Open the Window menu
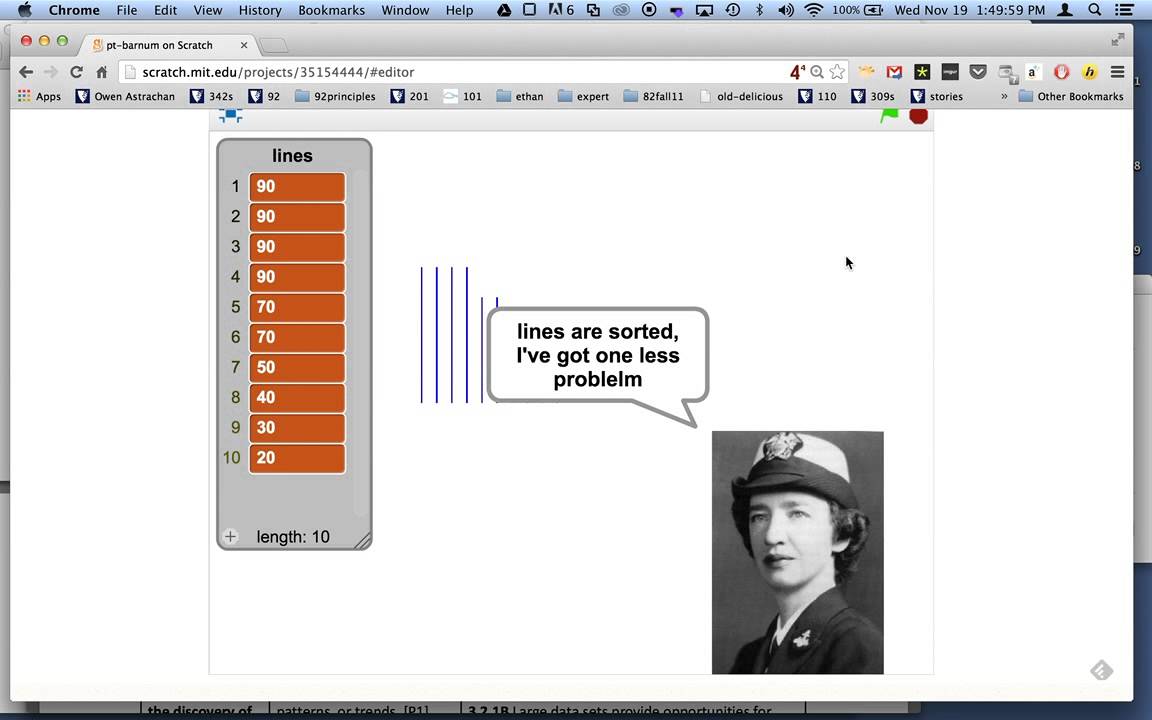 point(405,10)
